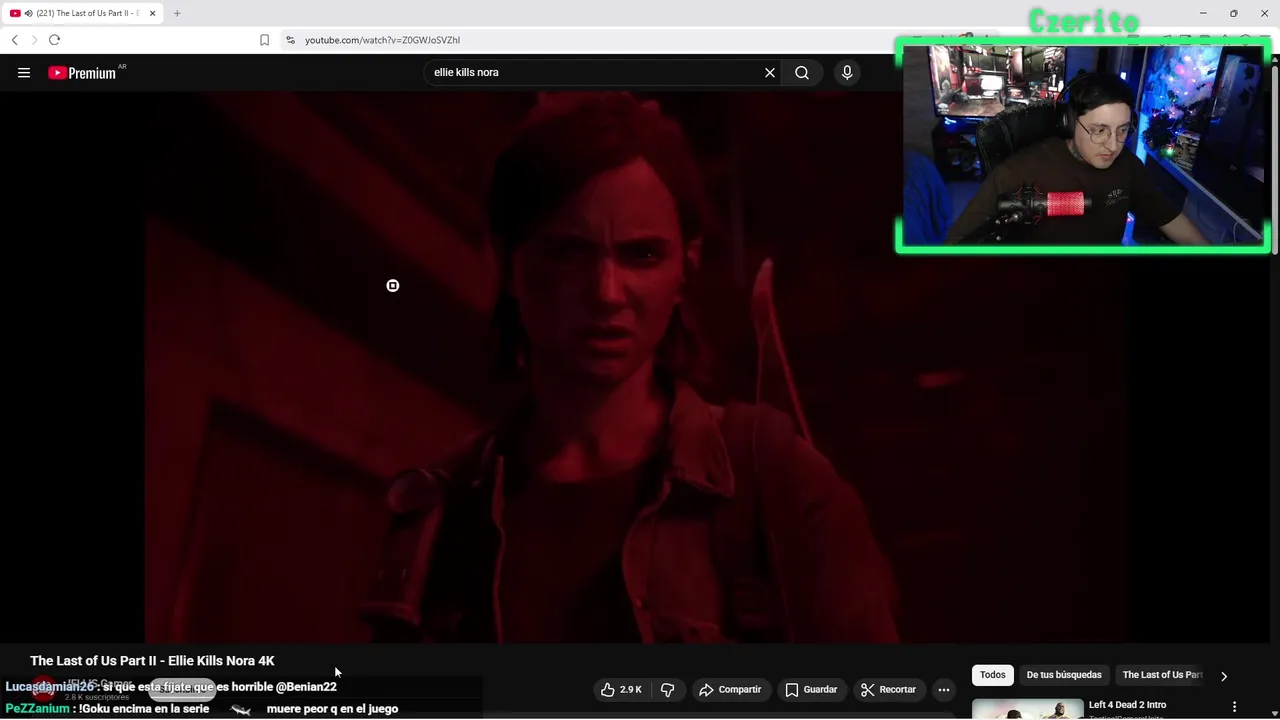Reload the current page

coord(54,40)
